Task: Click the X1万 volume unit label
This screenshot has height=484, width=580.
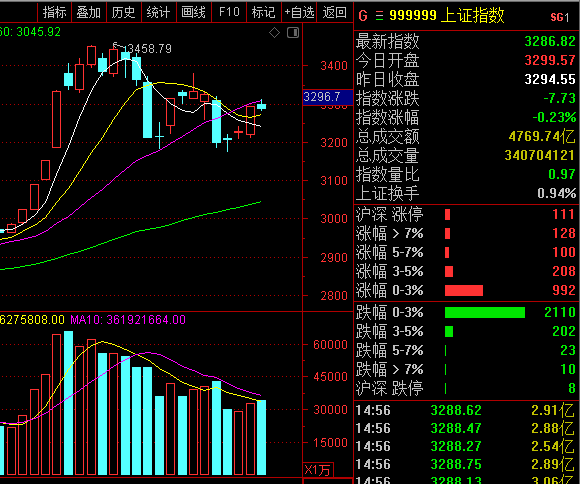Action: click(x=318, y=470)
